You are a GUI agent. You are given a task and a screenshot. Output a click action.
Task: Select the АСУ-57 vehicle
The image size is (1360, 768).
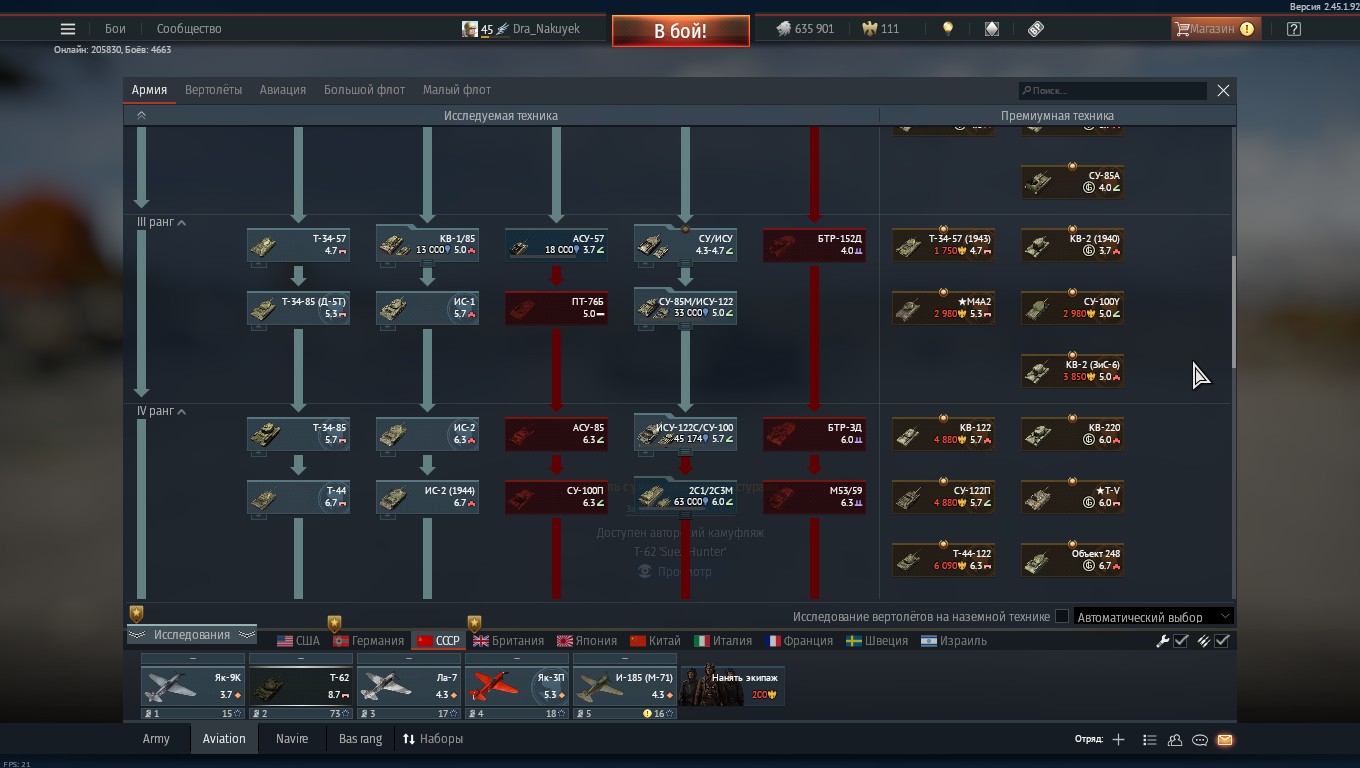[x=556, y=245]
